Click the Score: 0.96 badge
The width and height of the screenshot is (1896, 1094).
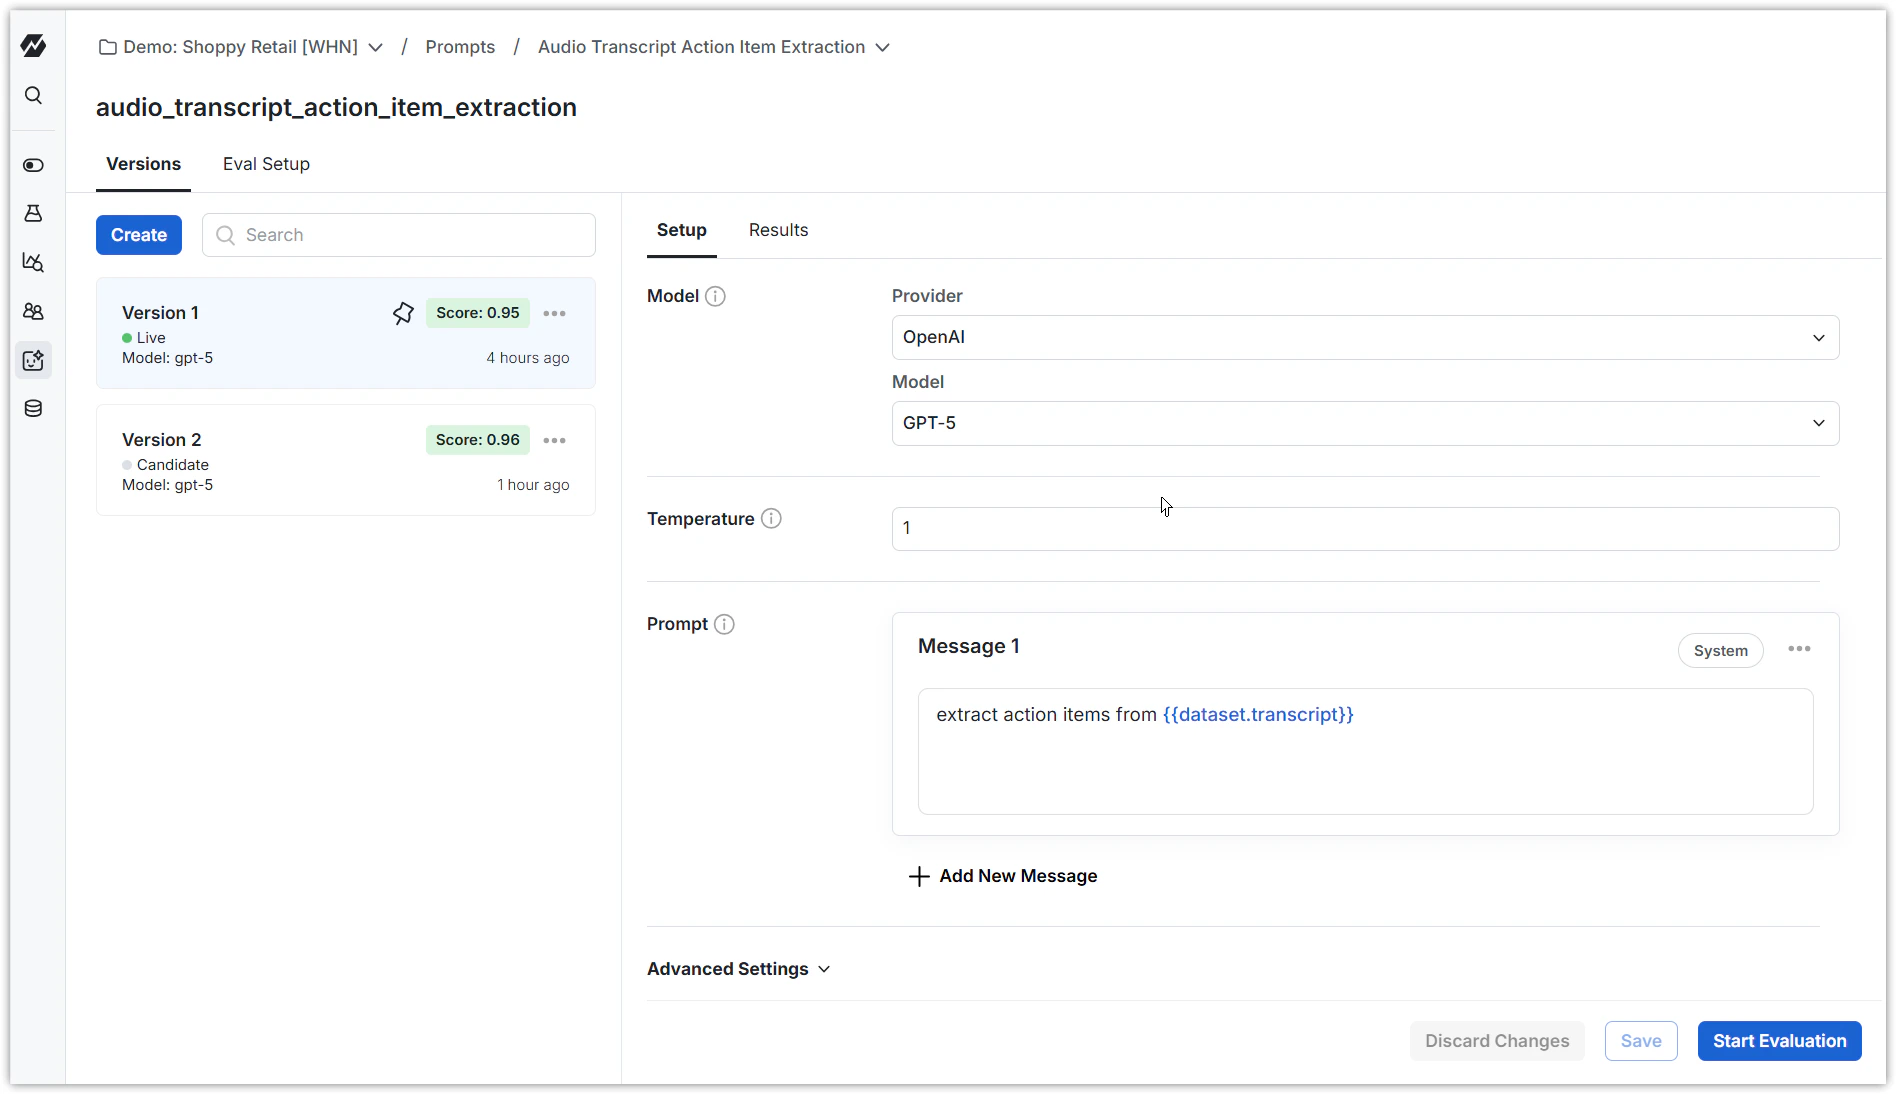click(x=477, y=440)
